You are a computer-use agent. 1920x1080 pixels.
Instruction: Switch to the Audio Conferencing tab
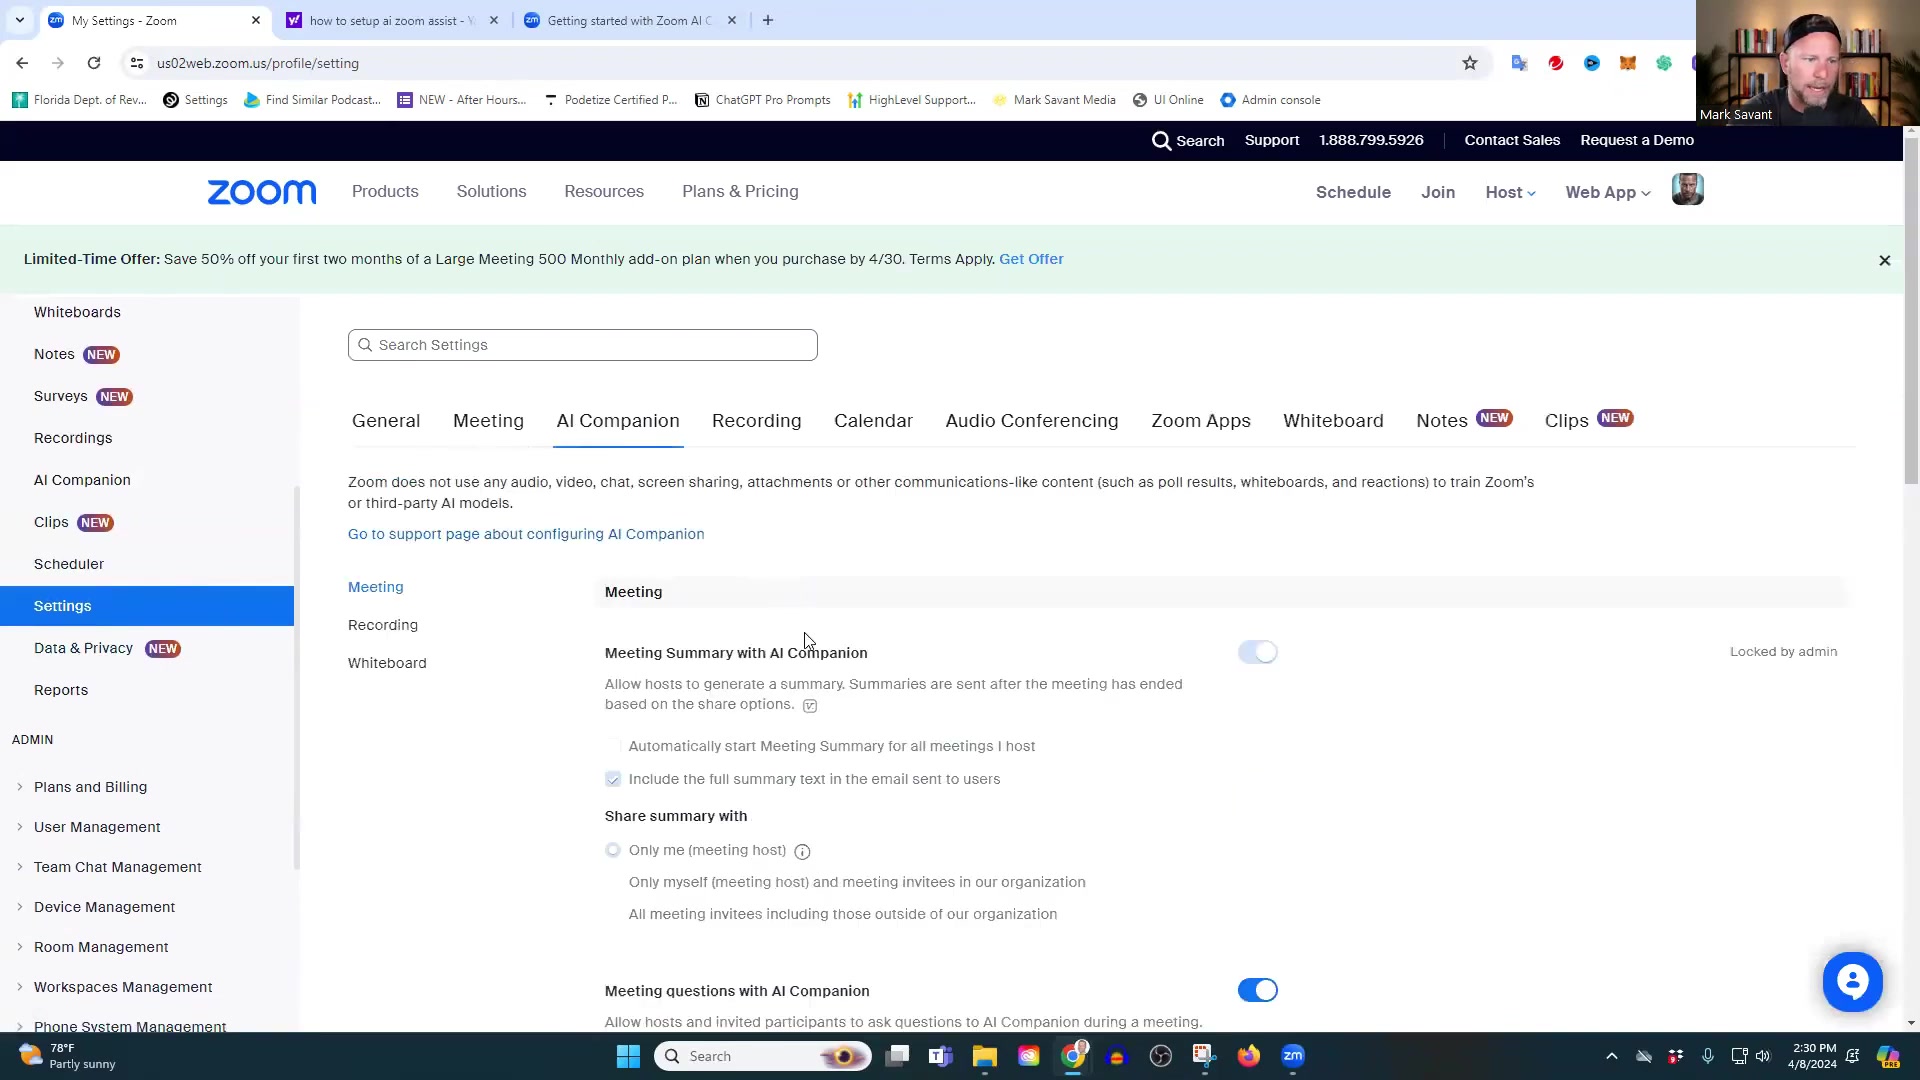(1032, 421)
